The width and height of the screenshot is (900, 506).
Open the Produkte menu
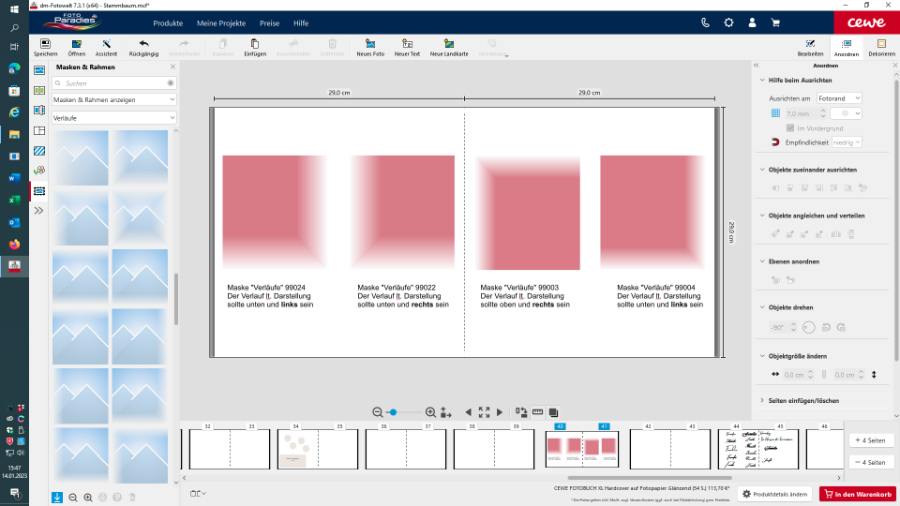tap(168, 22)
